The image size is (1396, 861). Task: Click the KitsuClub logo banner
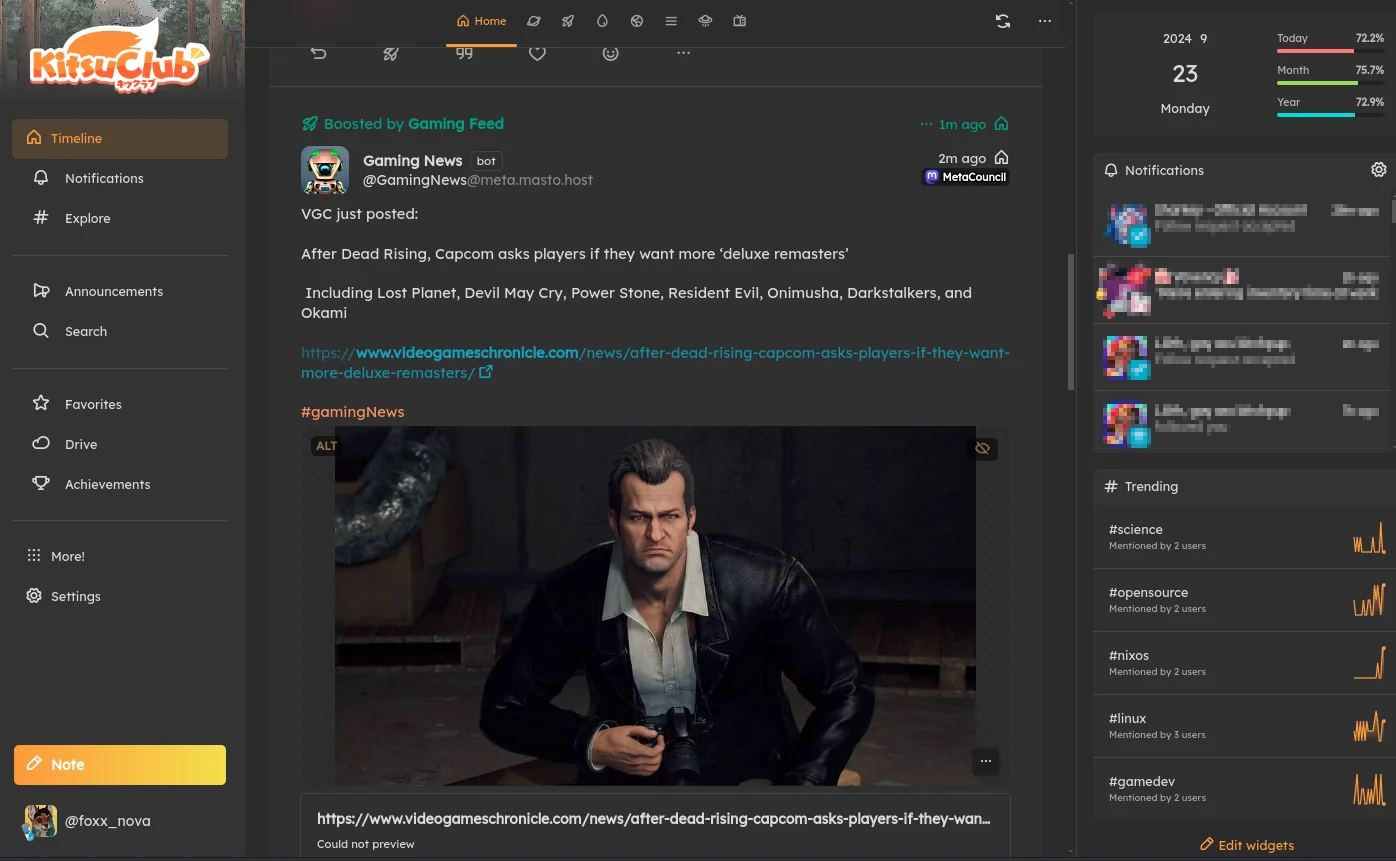tap(120, 57)
